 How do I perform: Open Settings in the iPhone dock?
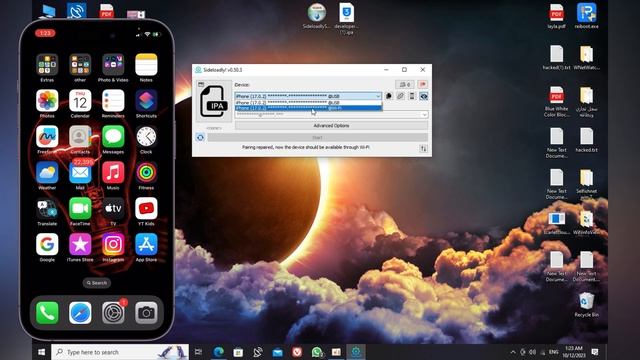click(x=113, y=313)
